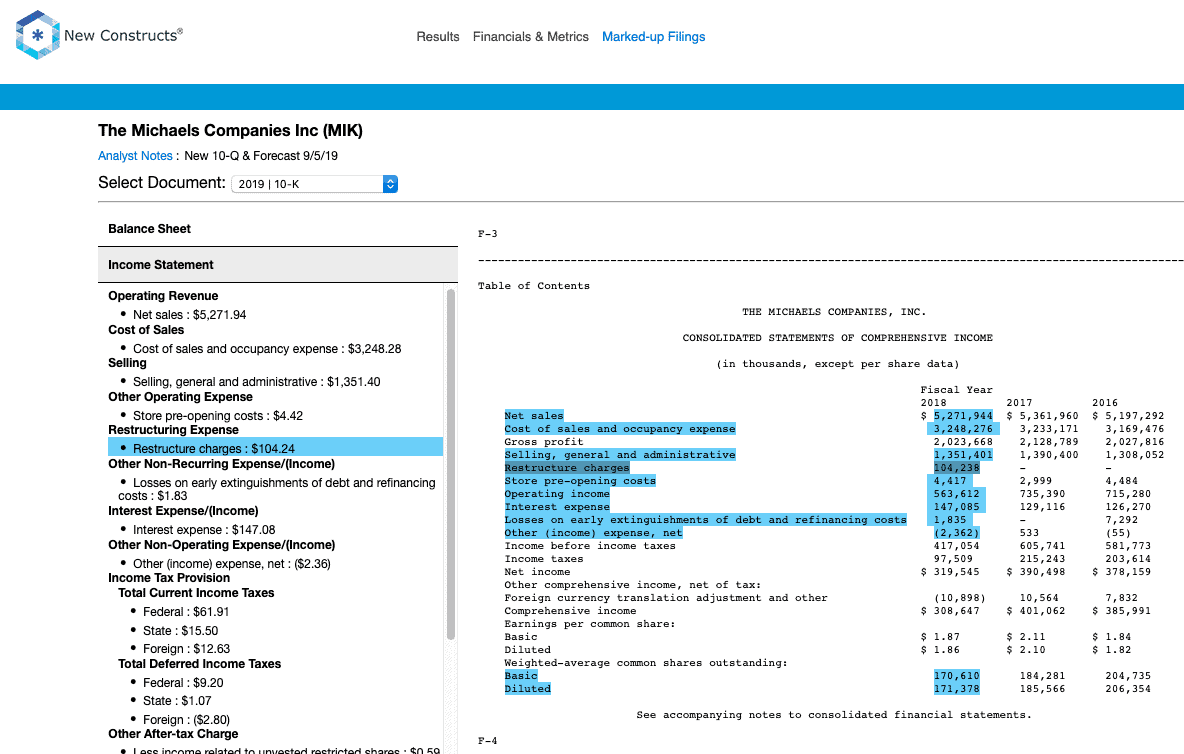Image resolution: width=1184 pixels, height=754 pixels.
Task: Click Other Non-Recurring Expense/(Income) heading
Action: point(221,464)
